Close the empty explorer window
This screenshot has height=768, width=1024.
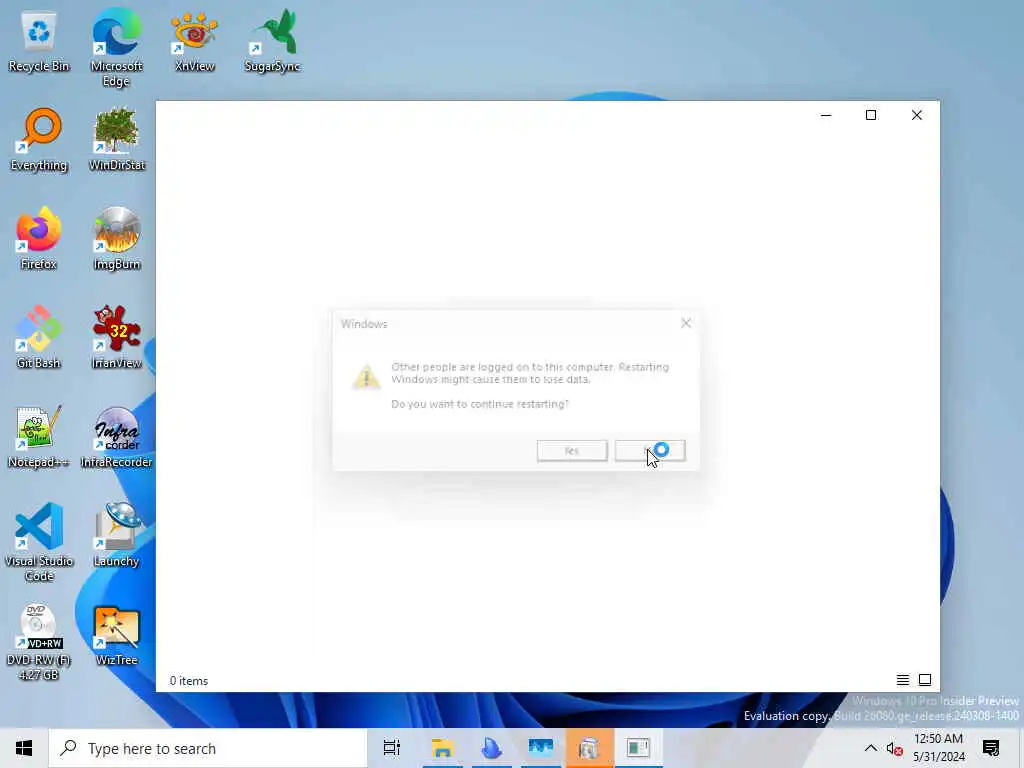pos(917,115)
